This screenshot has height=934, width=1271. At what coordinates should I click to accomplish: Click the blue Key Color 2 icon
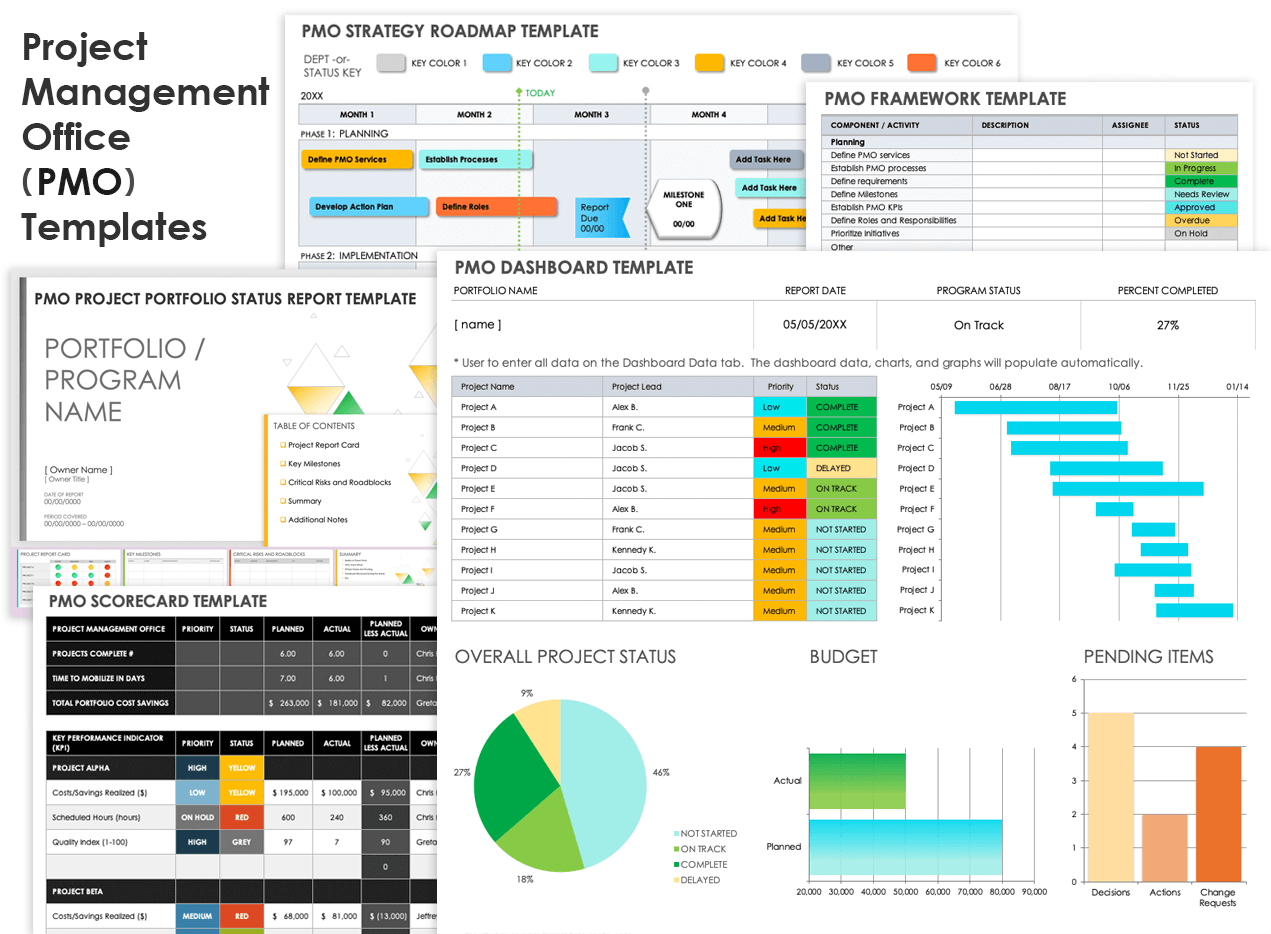pyautogui.click(x=497, y=62)
